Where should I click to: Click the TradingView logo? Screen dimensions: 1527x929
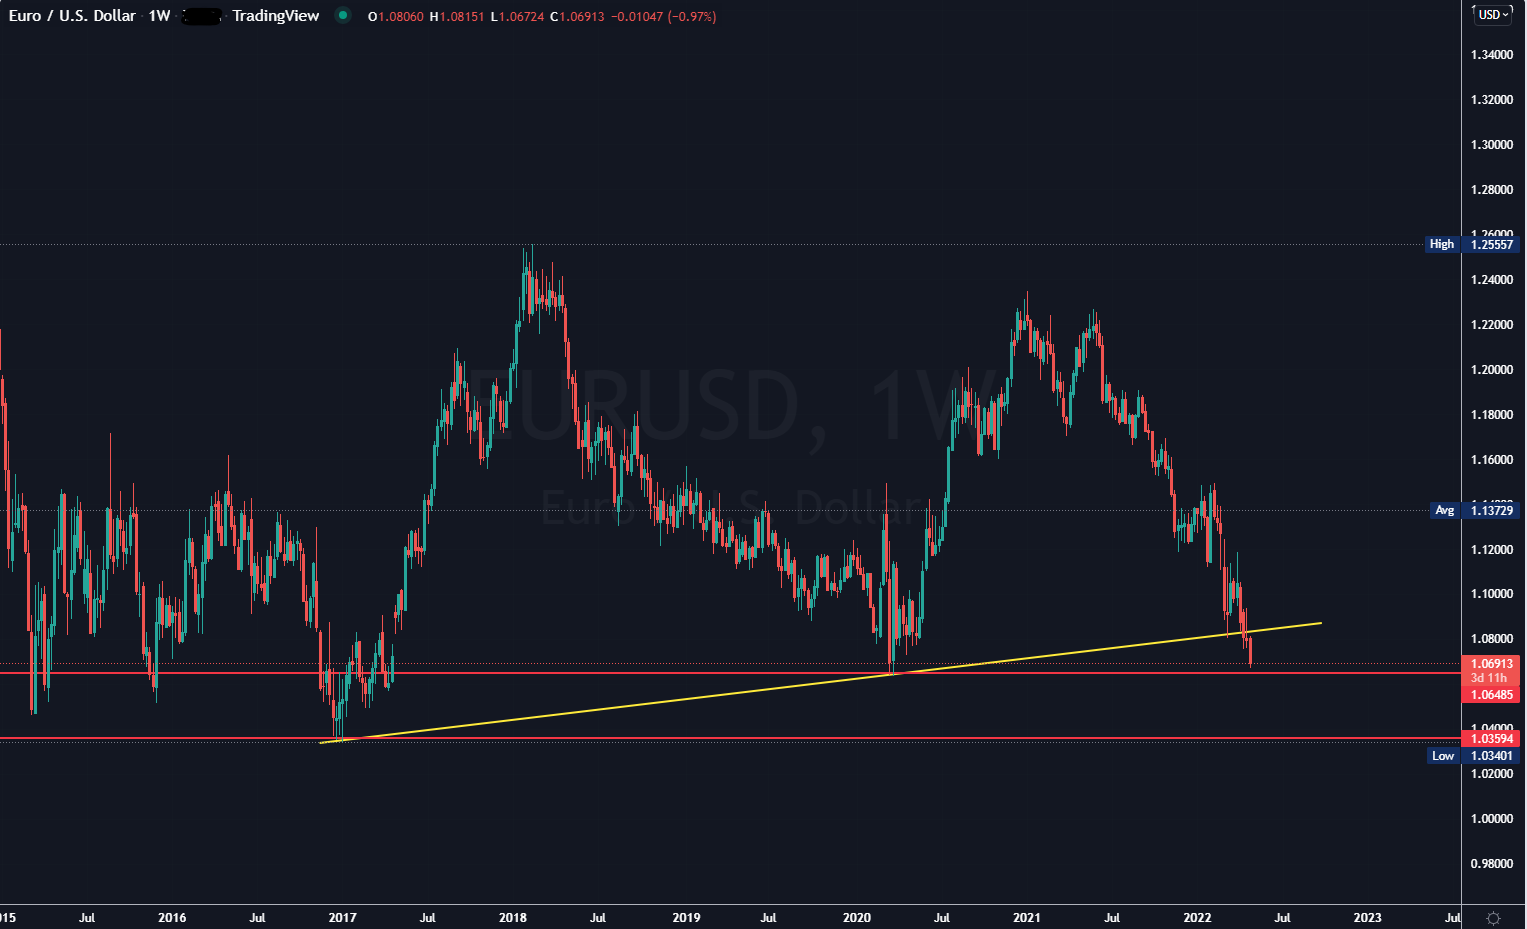click(x=275, y=16)
